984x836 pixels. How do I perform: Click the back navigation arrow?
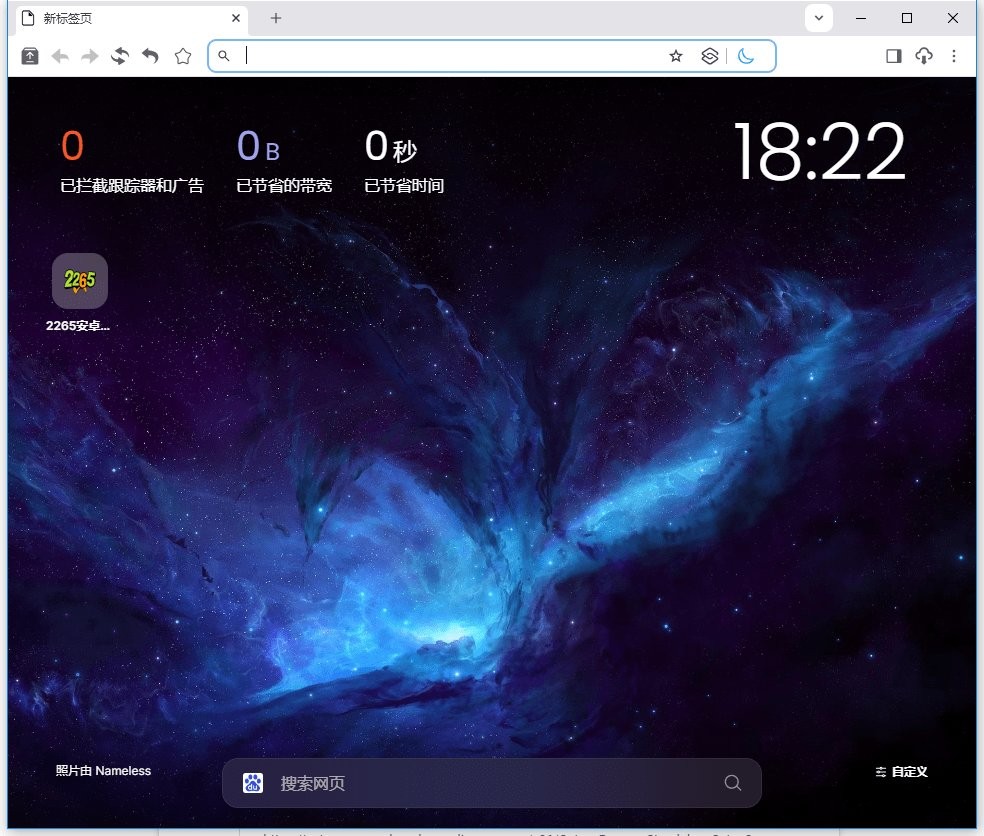(59, 56)
